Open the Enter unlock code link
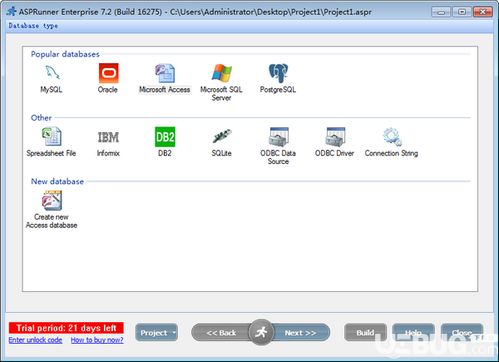Image resolution: width=499 pixels, height=362 pixels. tap(35, 340)
